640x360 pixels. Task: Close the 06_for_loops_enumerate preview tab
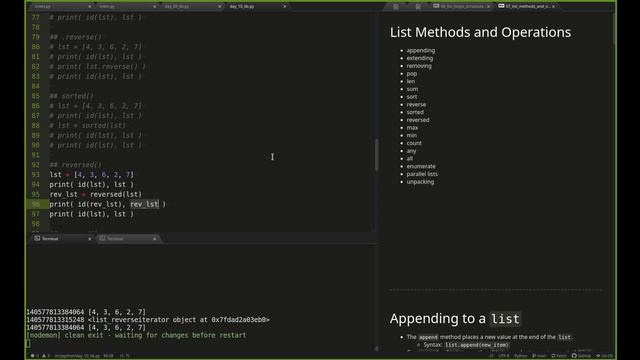[x=488, y=7]
